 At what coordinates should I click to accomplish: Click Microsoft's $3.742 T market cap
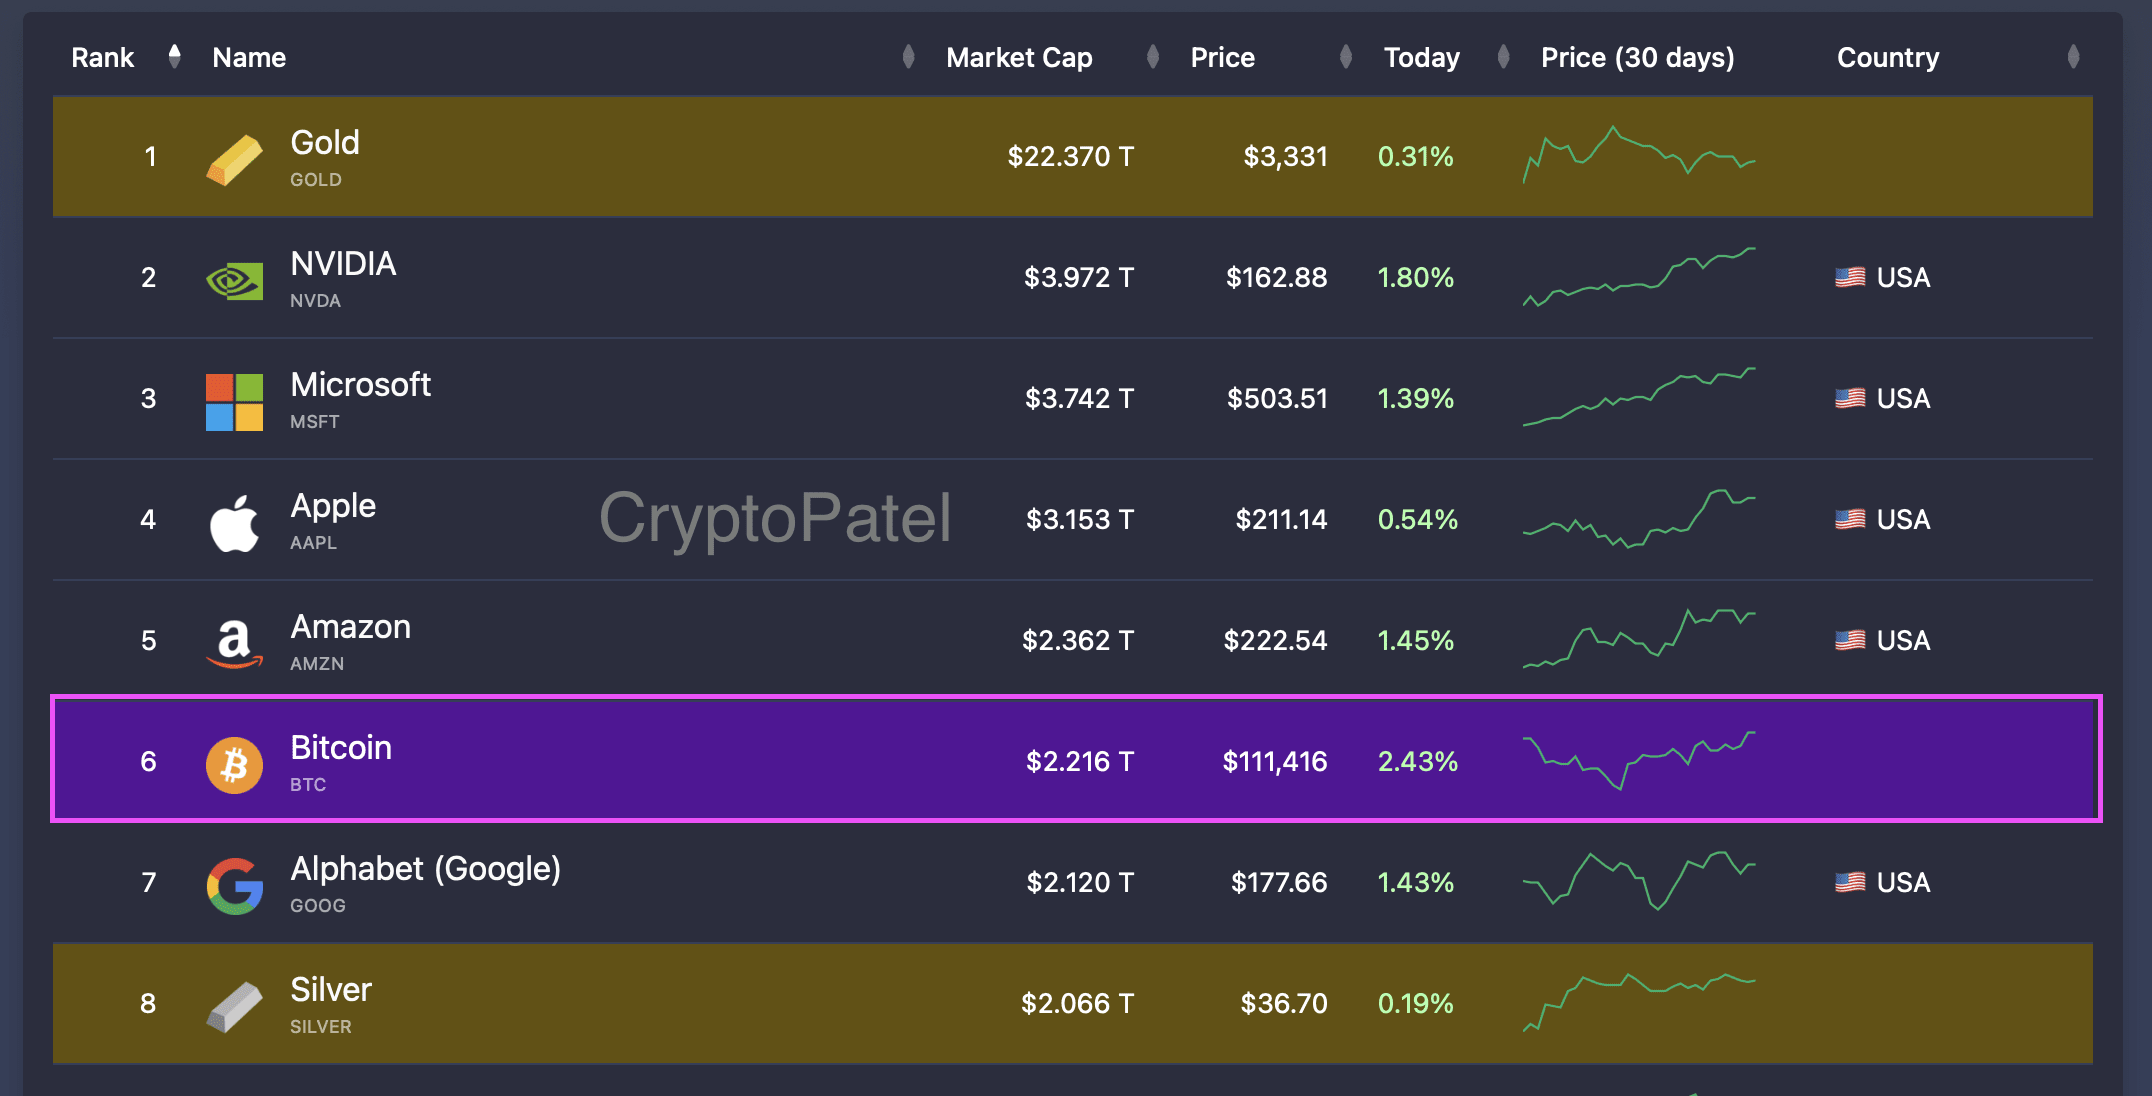1079,398
